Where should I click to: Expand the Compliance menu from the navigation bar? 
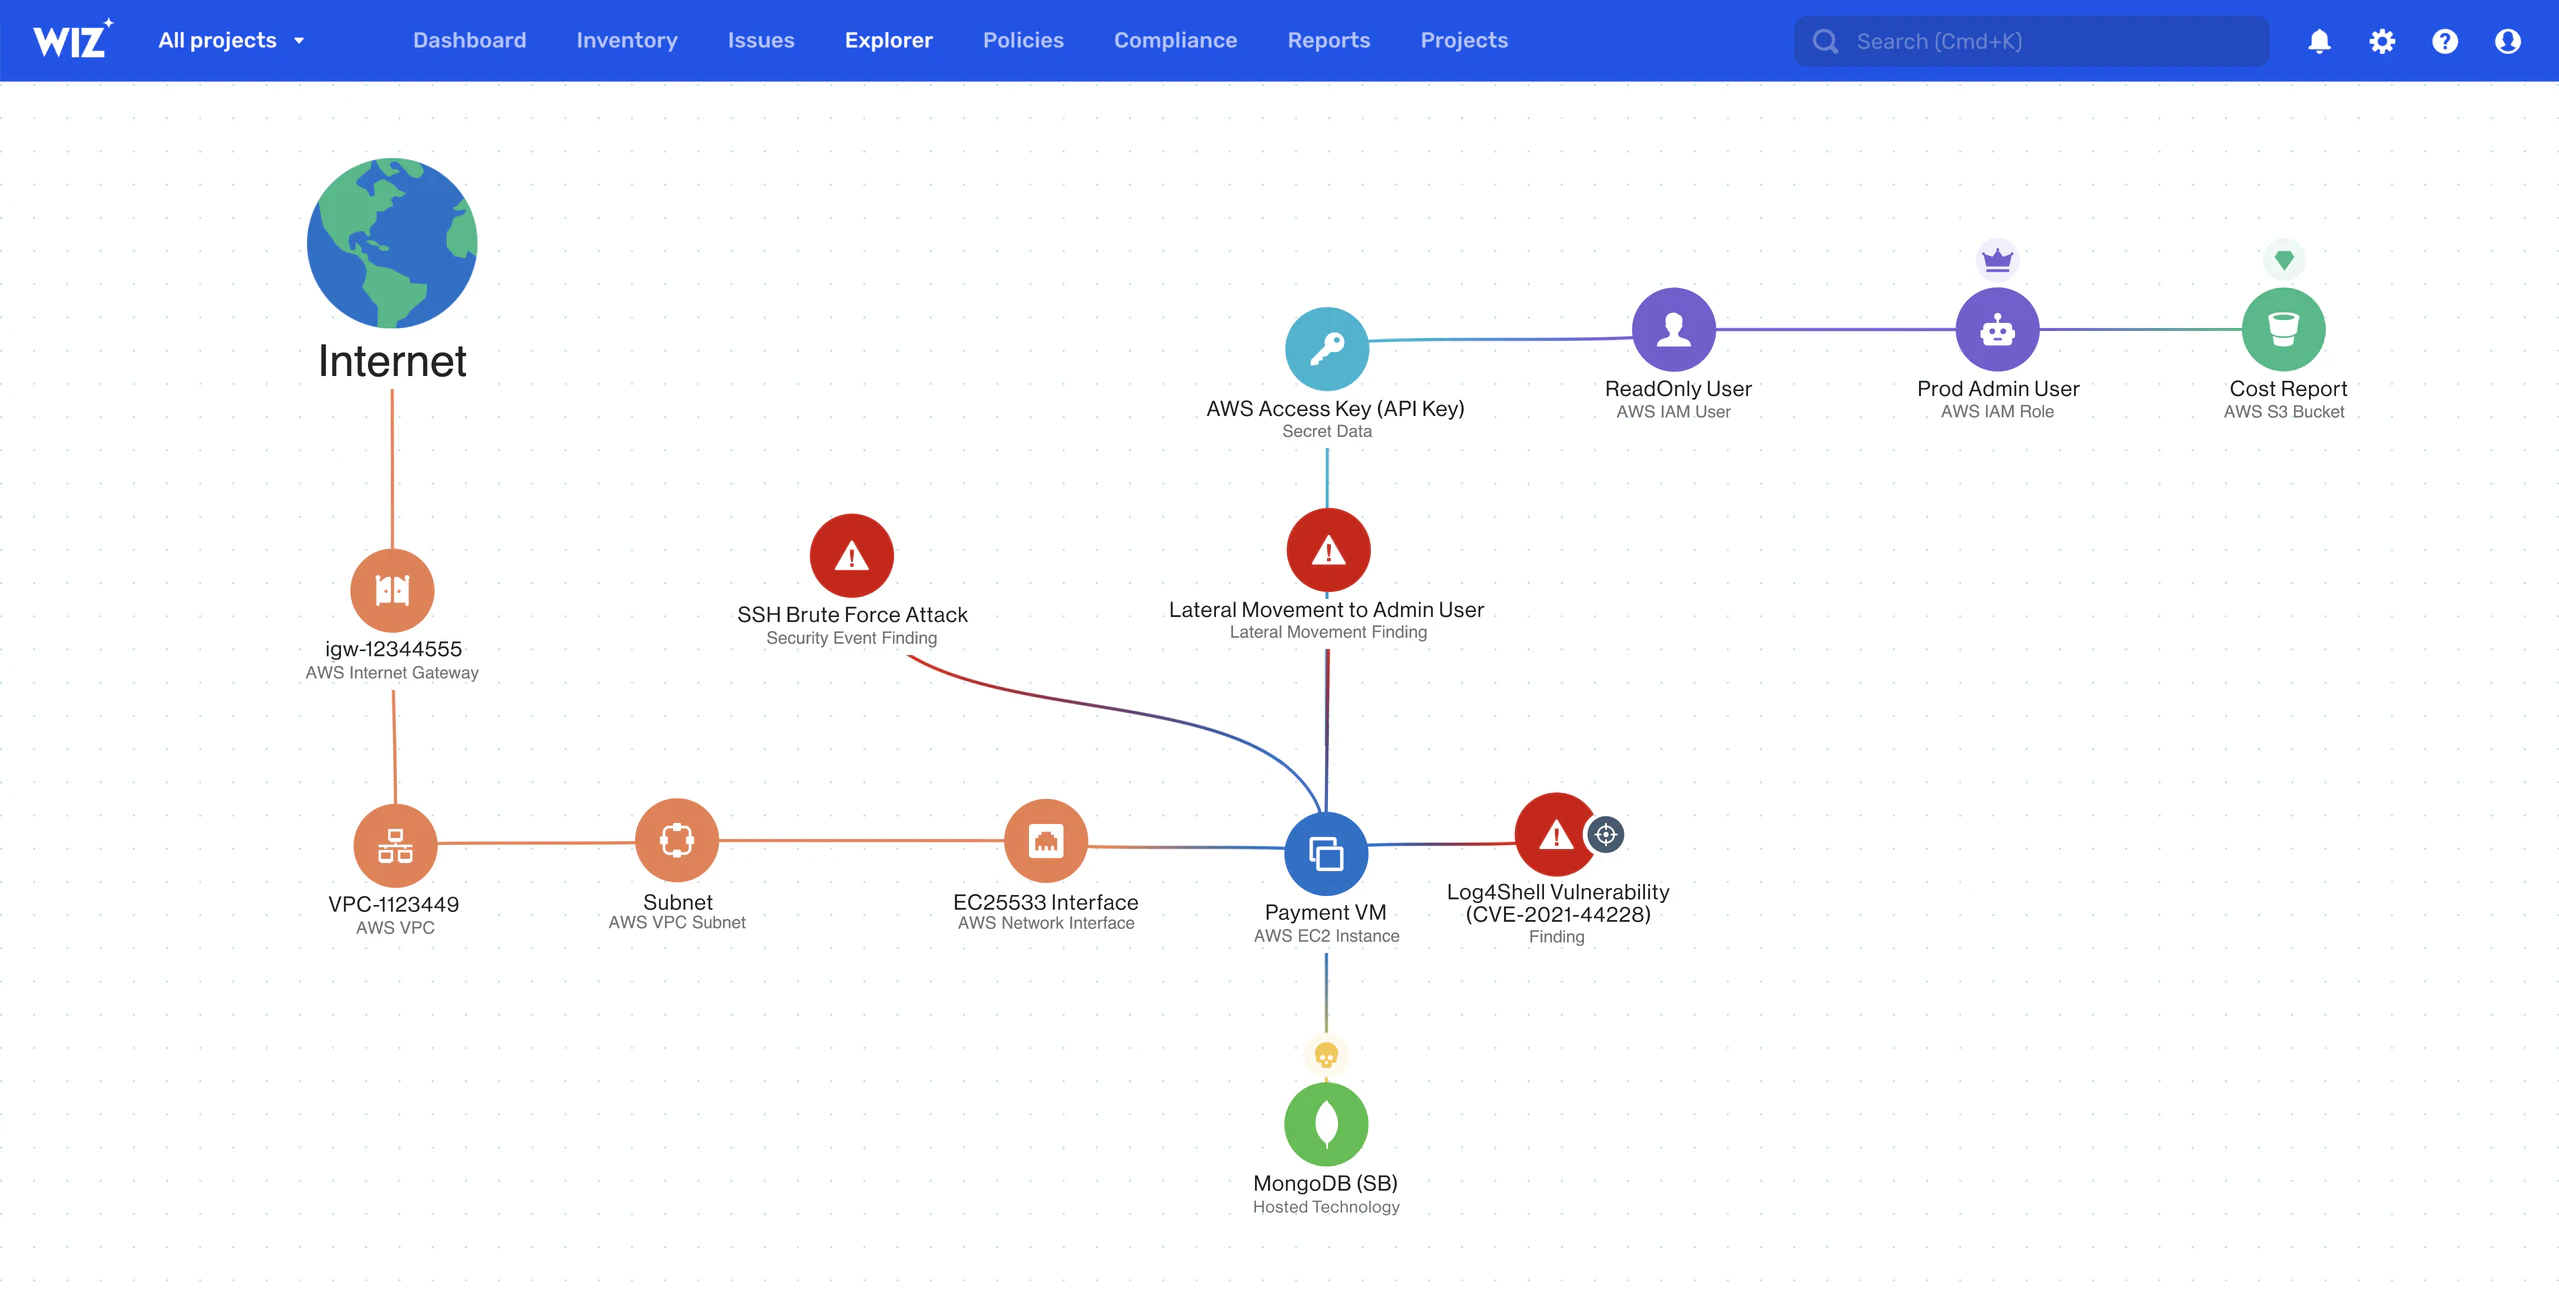coord(1174,40)
